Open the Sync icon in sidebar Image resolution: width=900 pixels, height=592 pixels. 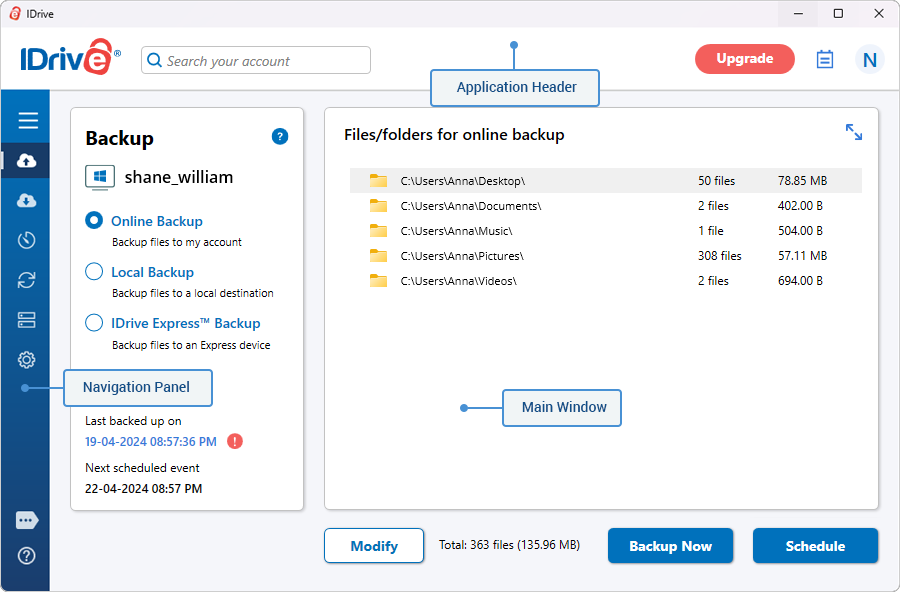[27, 280]
